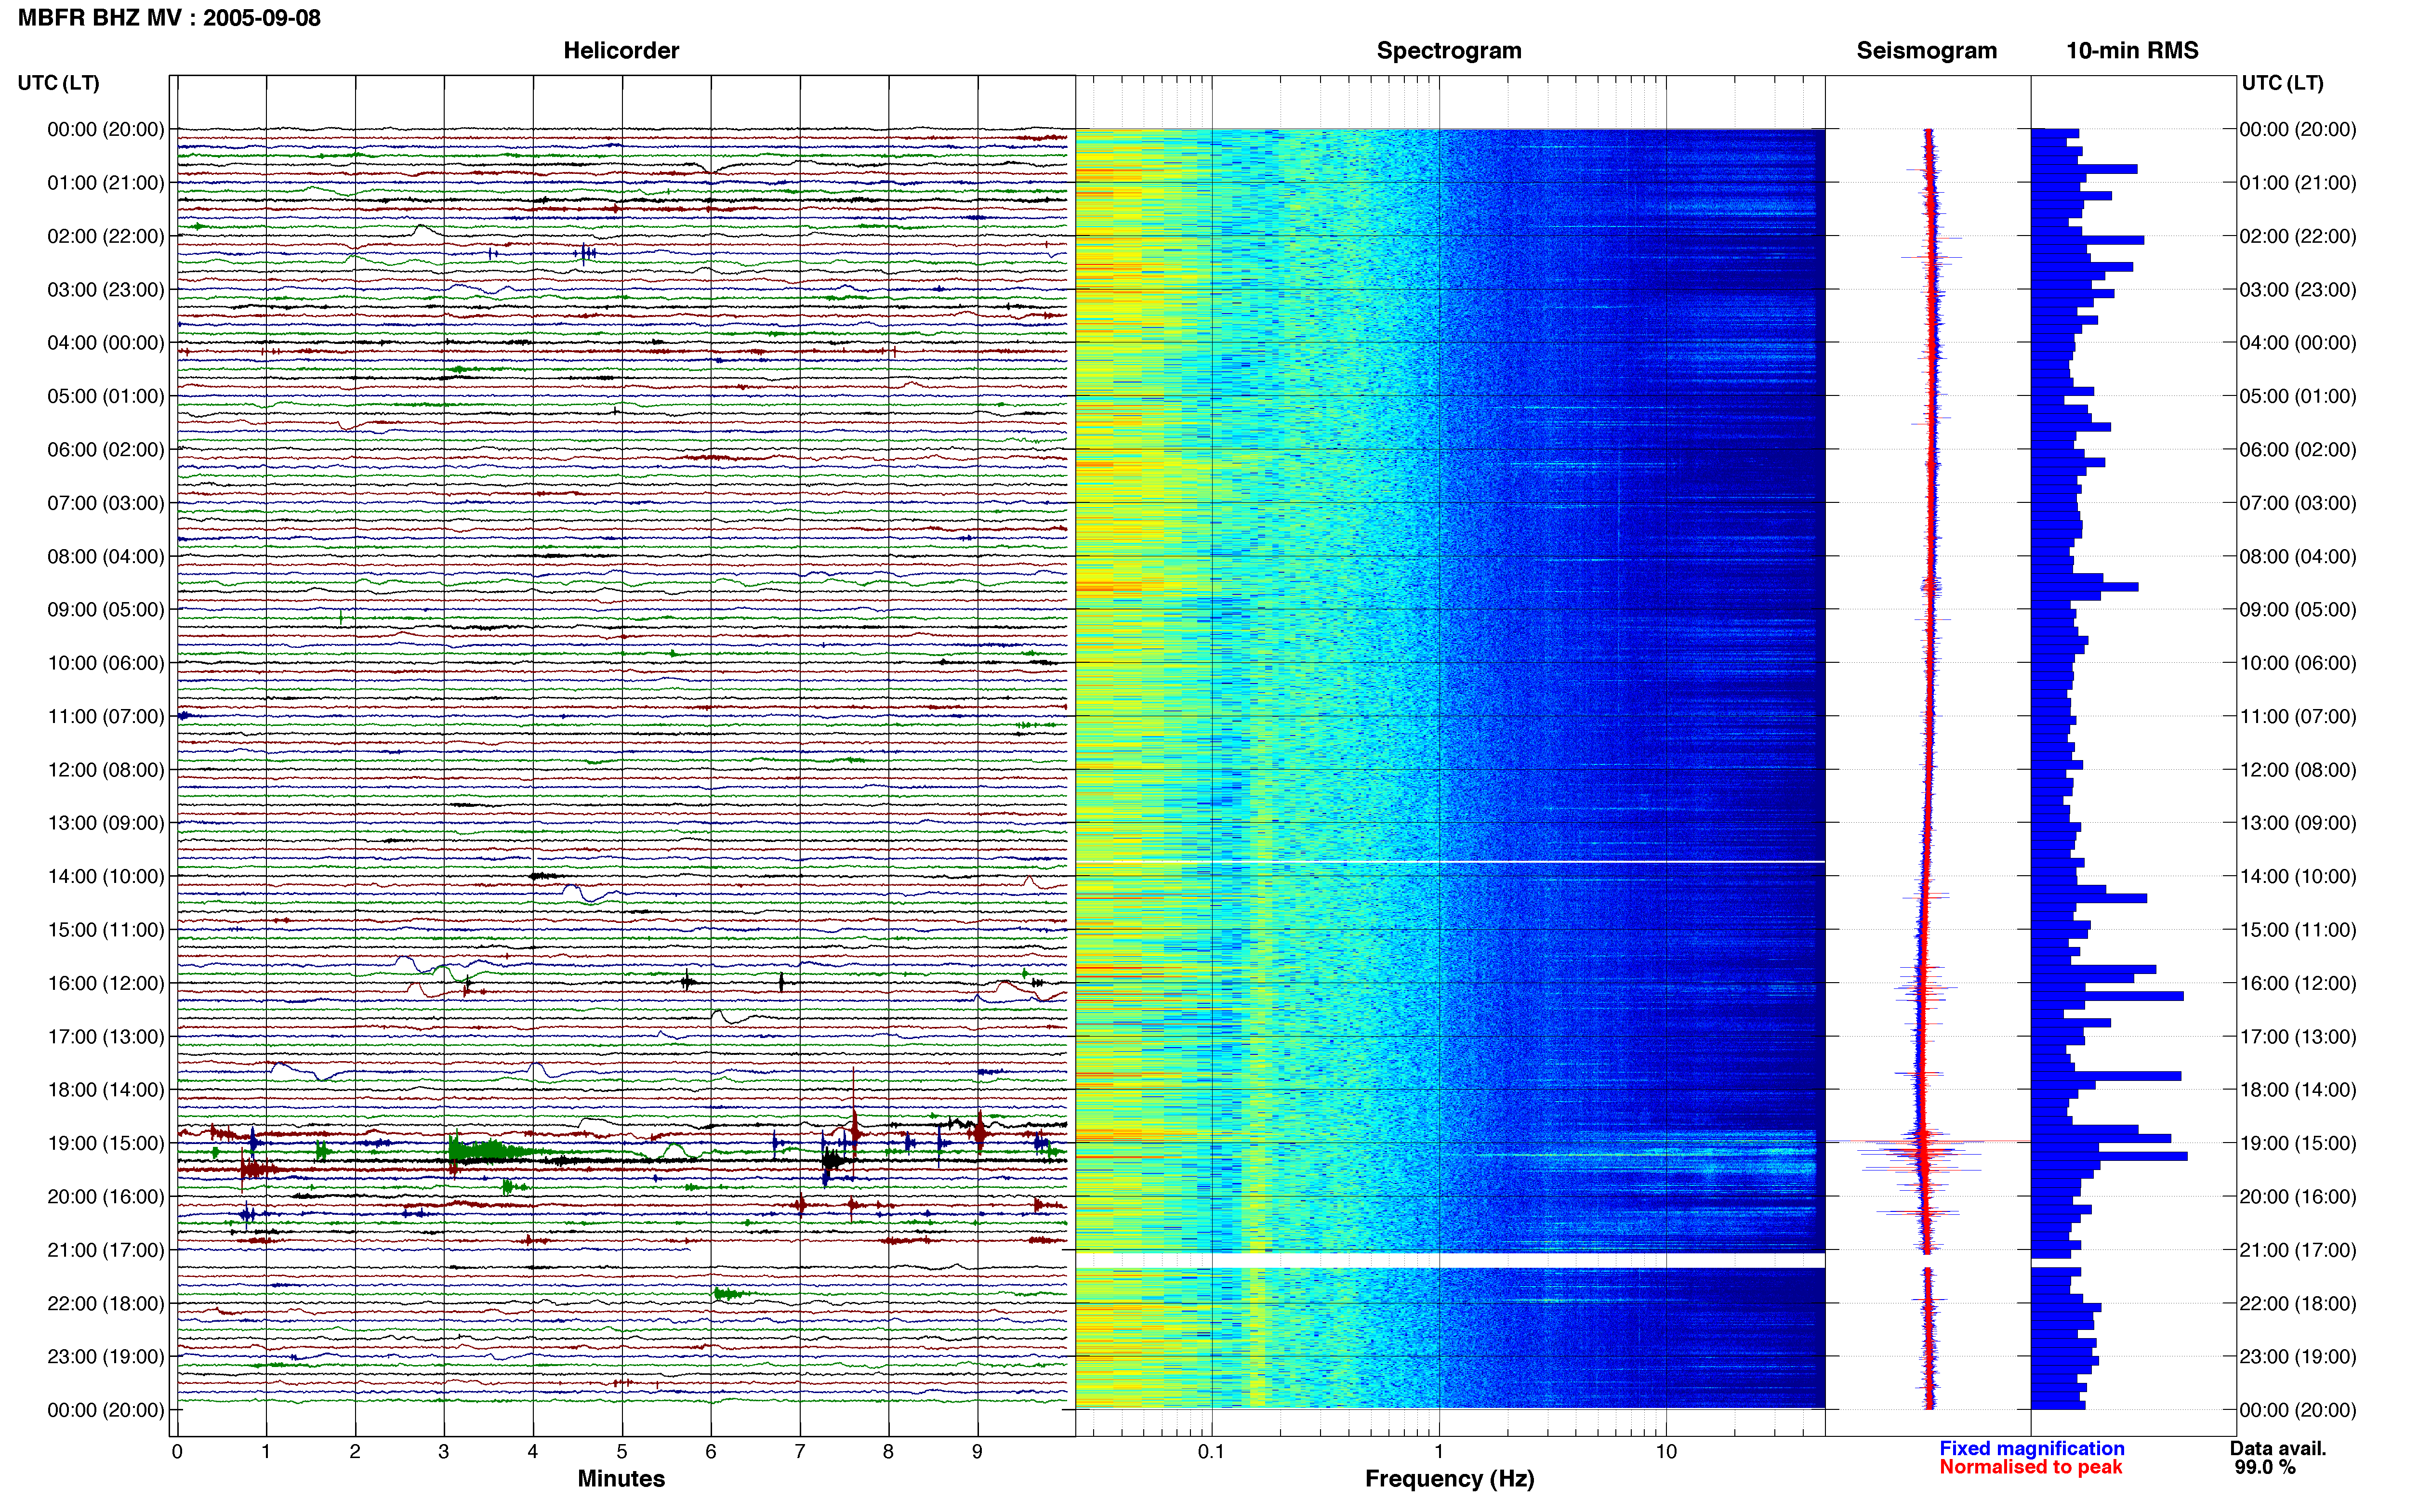Select the Seismogram panel heading
This screenshot has height=1512, width=2418.
pyautogui.click(x=1926, y=50)
